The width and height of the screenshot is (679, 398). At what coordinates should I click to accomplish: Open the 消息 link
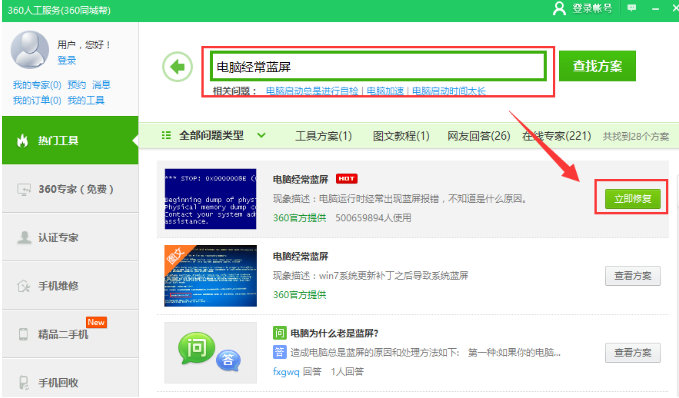coord(101,84)
